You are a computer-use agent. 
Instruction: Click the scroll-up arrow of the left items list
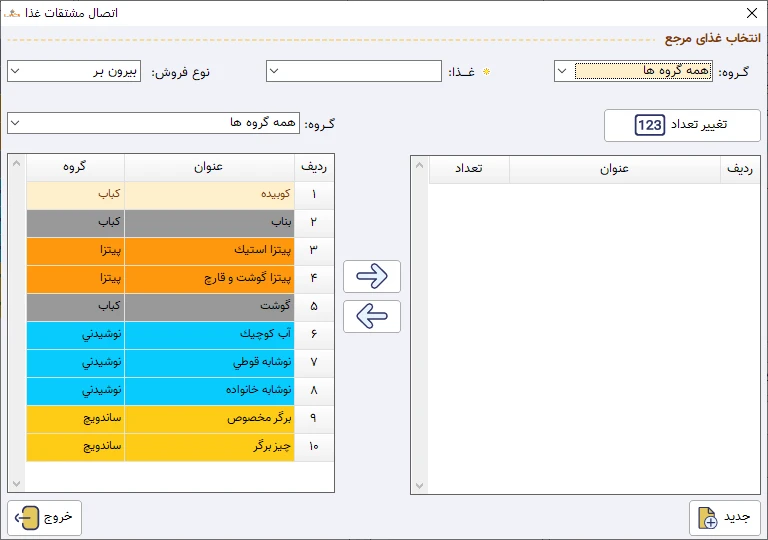pyautogui.click(x=17, y=163)
